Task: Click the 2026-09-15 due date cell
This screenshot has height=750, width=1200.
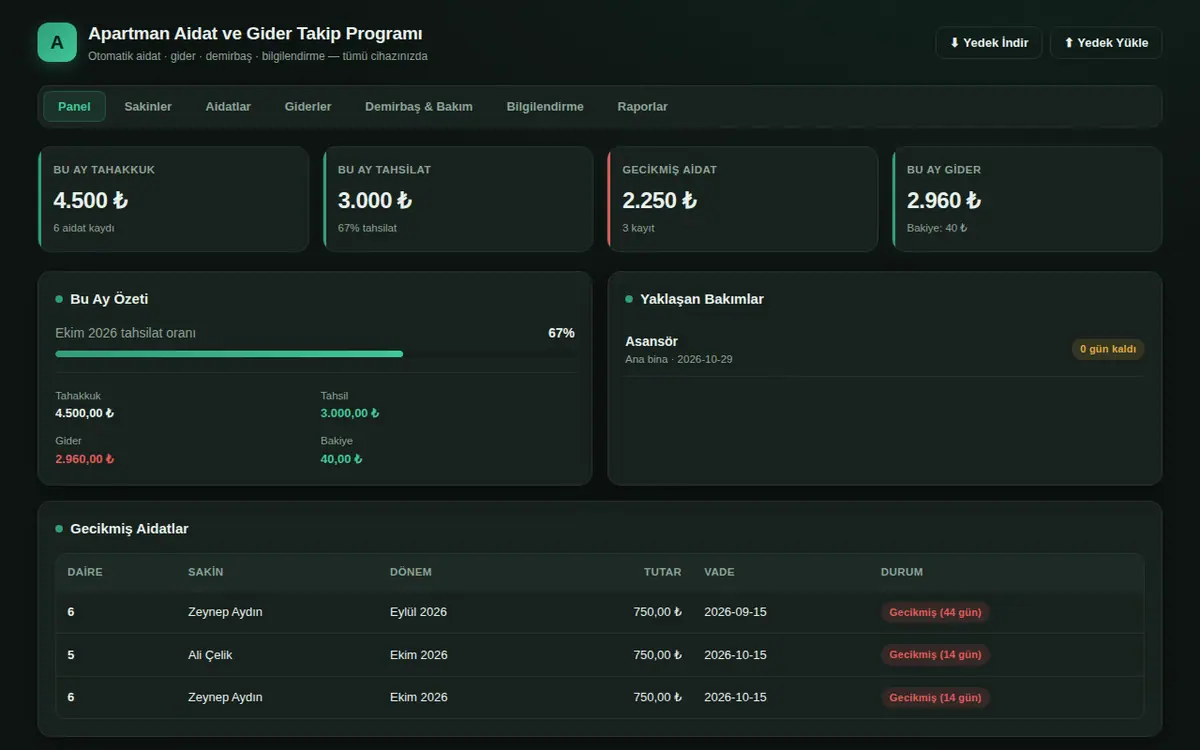Action: coord(735,612)
